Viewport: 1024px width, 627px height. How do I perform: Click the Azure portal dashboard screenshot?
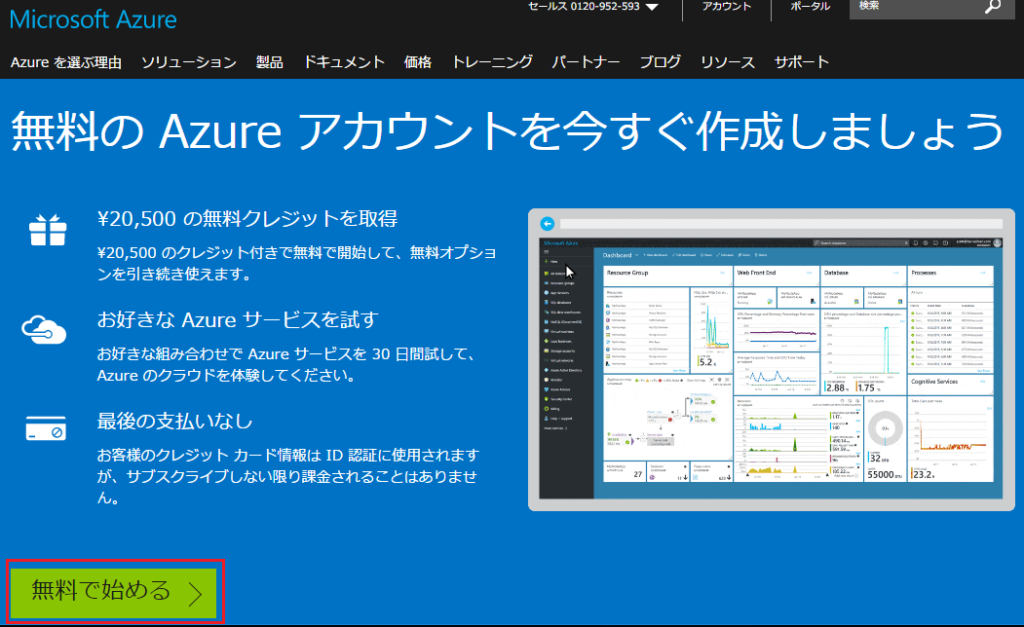(x=770, y=360)
